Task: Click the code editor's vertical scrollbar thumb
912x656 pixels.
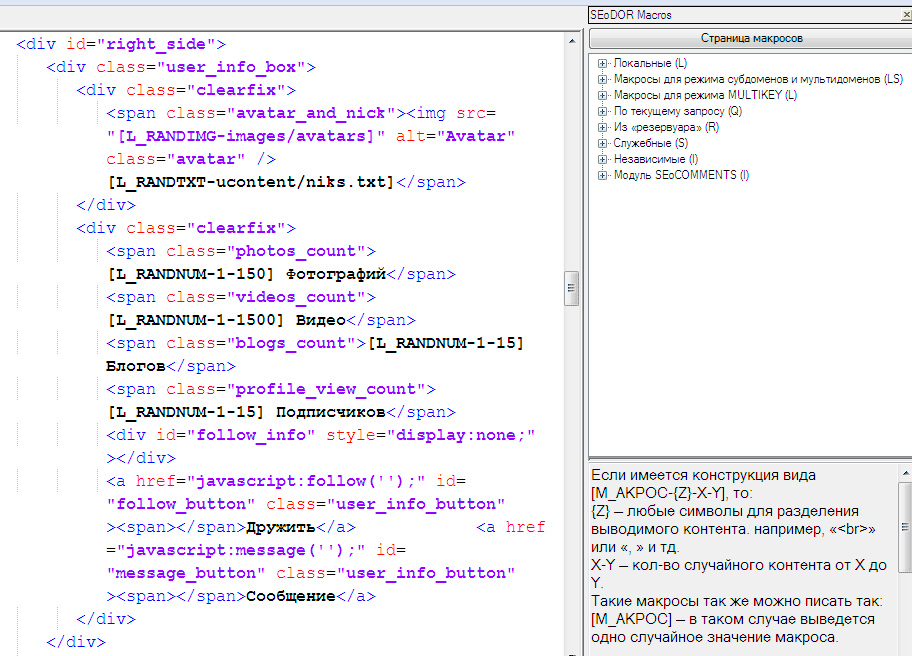Action: pos(573,287)
